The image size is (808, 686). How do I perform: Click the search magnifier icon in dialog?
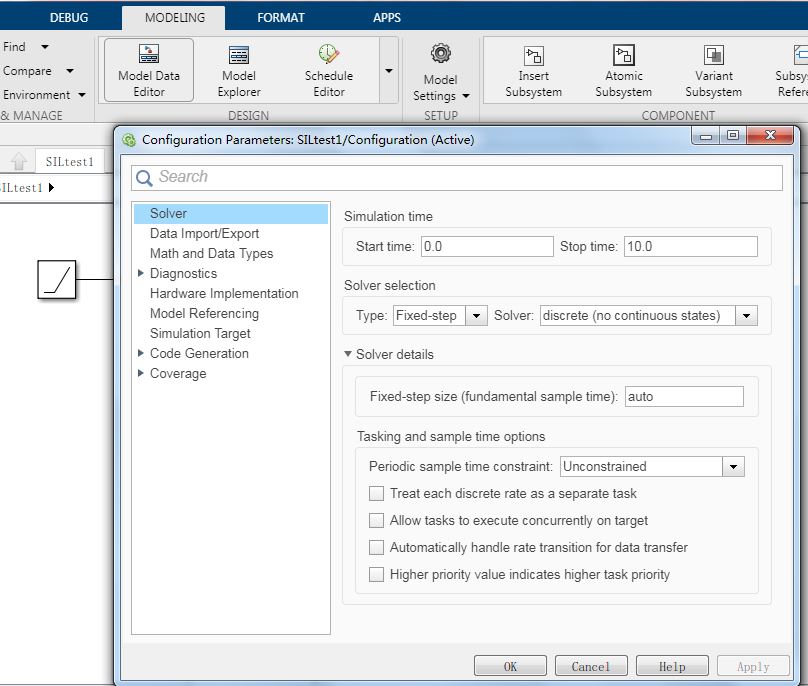(x=144, y=178)
